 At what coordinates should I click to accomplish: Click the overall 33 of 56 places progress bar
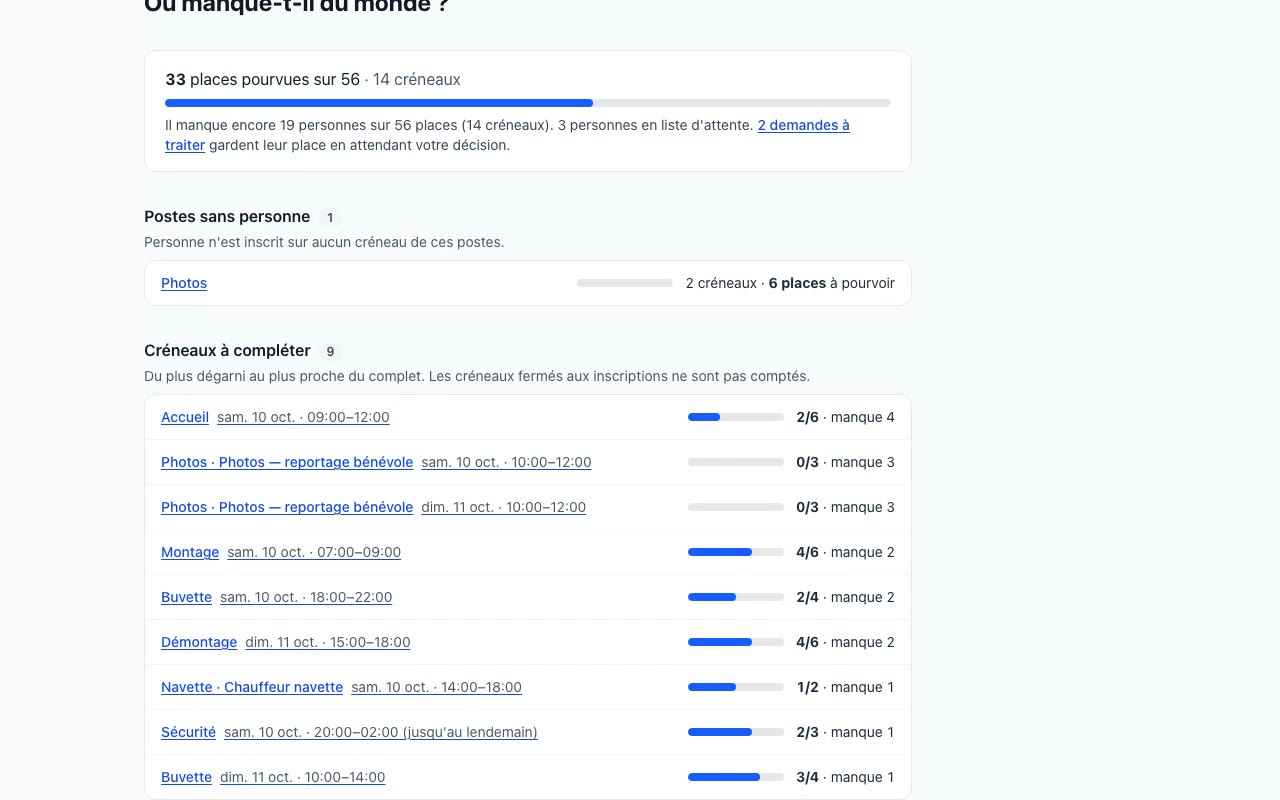click(528, 103)
